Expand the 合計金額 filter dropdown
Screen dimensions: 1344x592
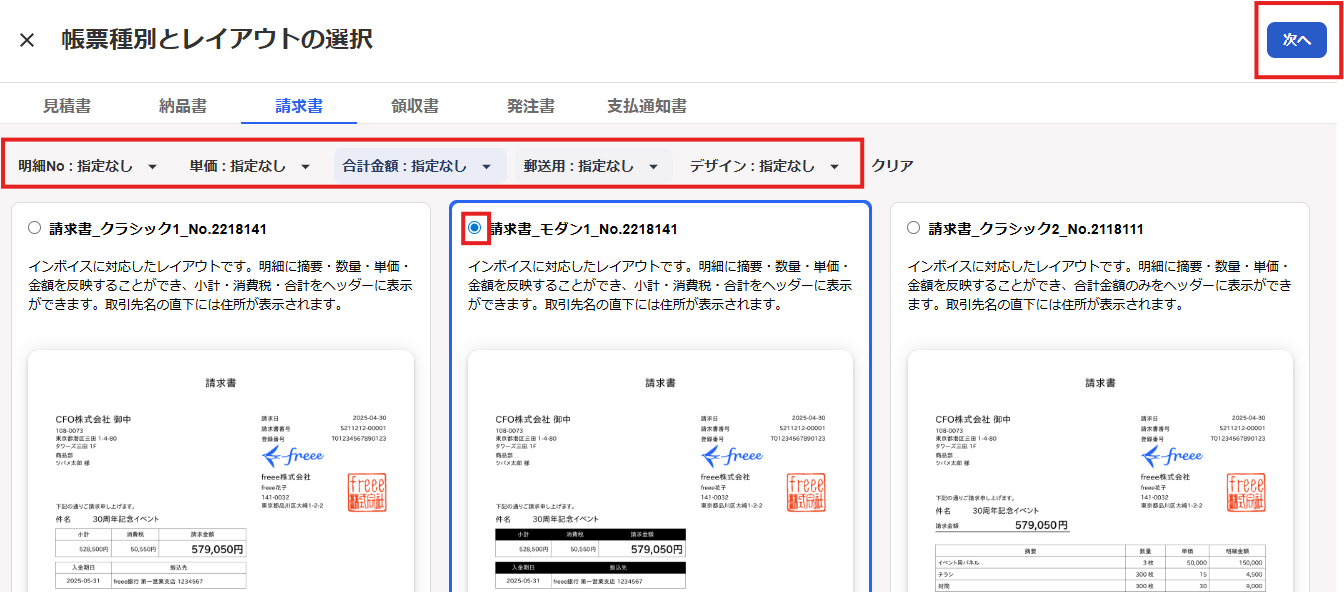click(x=418, y=166)
